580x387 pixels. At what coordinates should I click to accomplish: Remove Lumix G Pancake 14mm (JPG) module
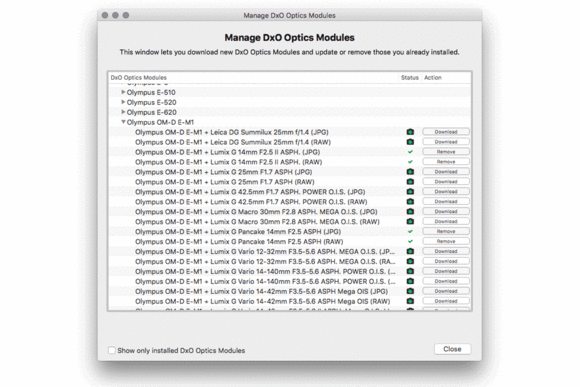(x=446, y=232)
